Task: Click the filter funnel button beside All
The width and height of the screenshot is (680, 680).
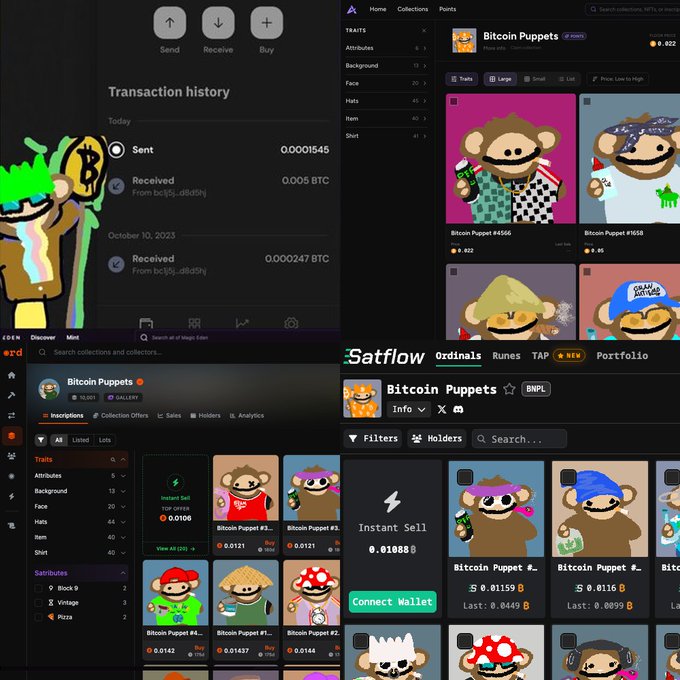Action: (x=41, y=440)
